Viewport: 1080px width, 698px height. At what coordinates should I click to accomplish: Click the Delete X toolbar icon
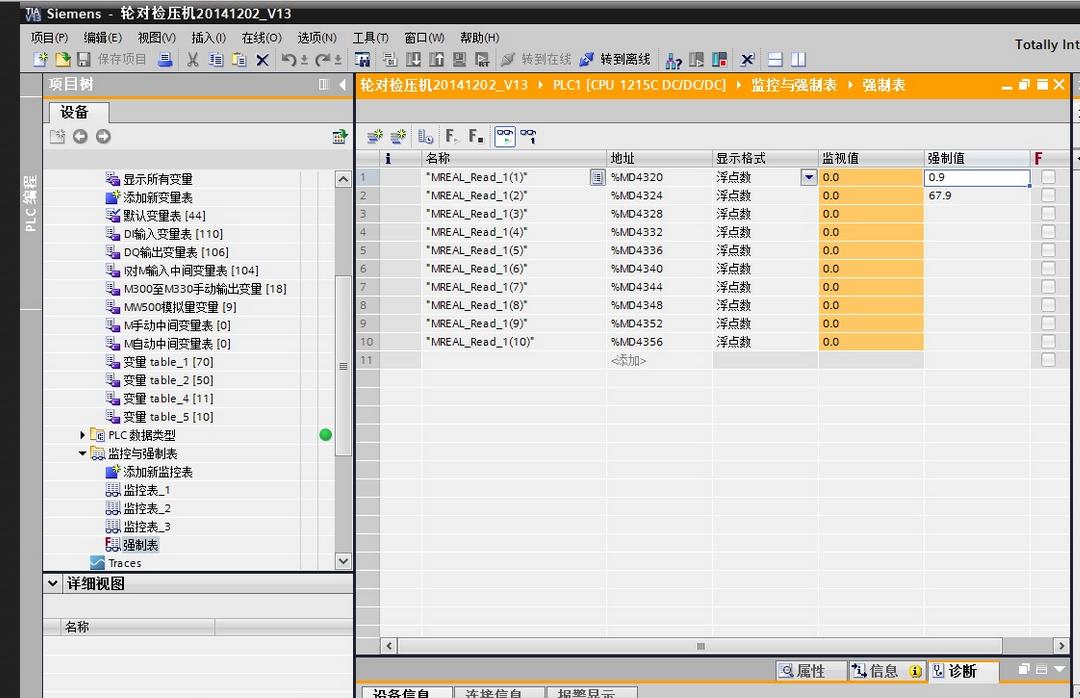pos(262,60)
